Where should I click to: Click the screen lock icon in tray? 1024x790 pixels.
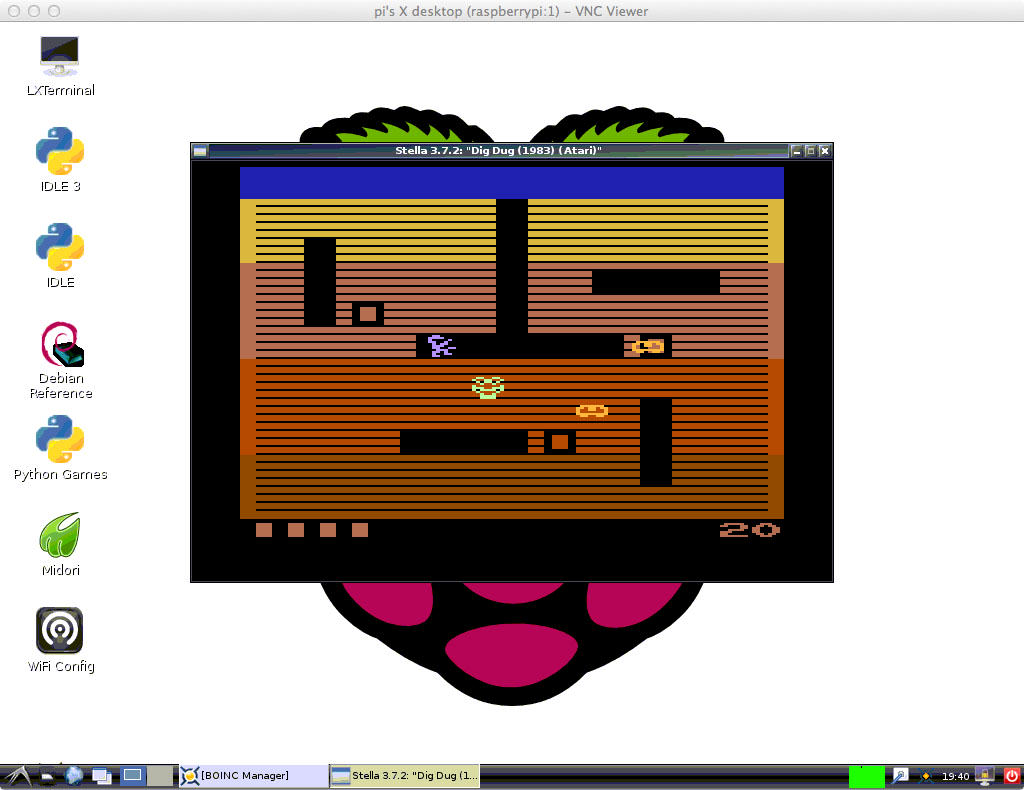(985, 776)
